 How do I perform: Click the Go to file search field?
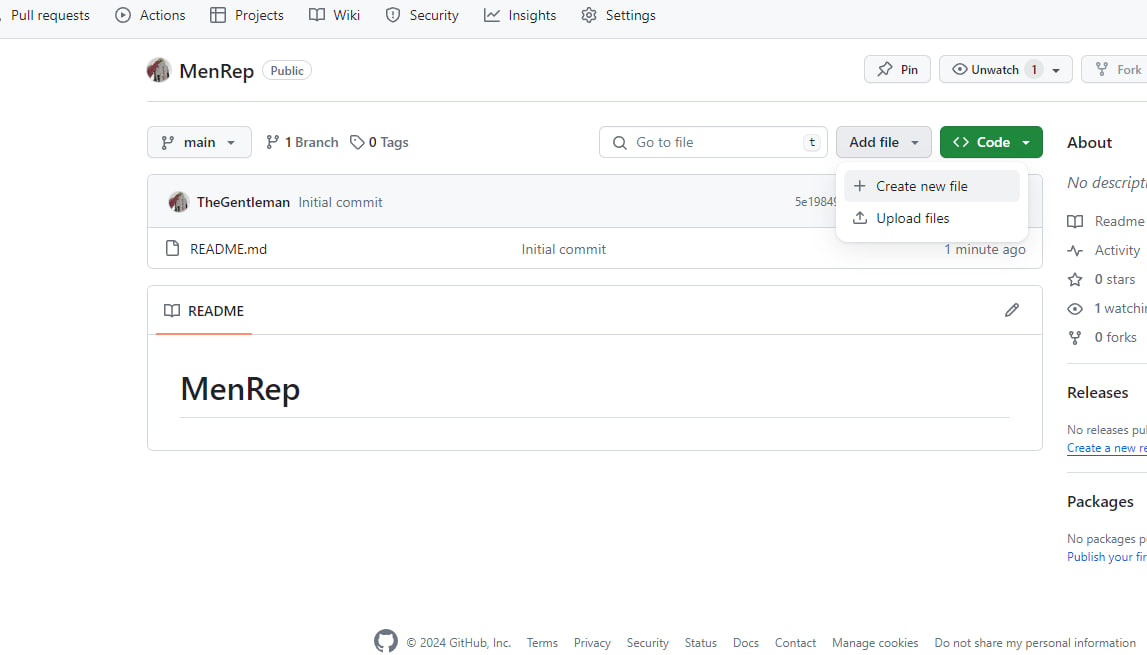[x=713, y=142]
